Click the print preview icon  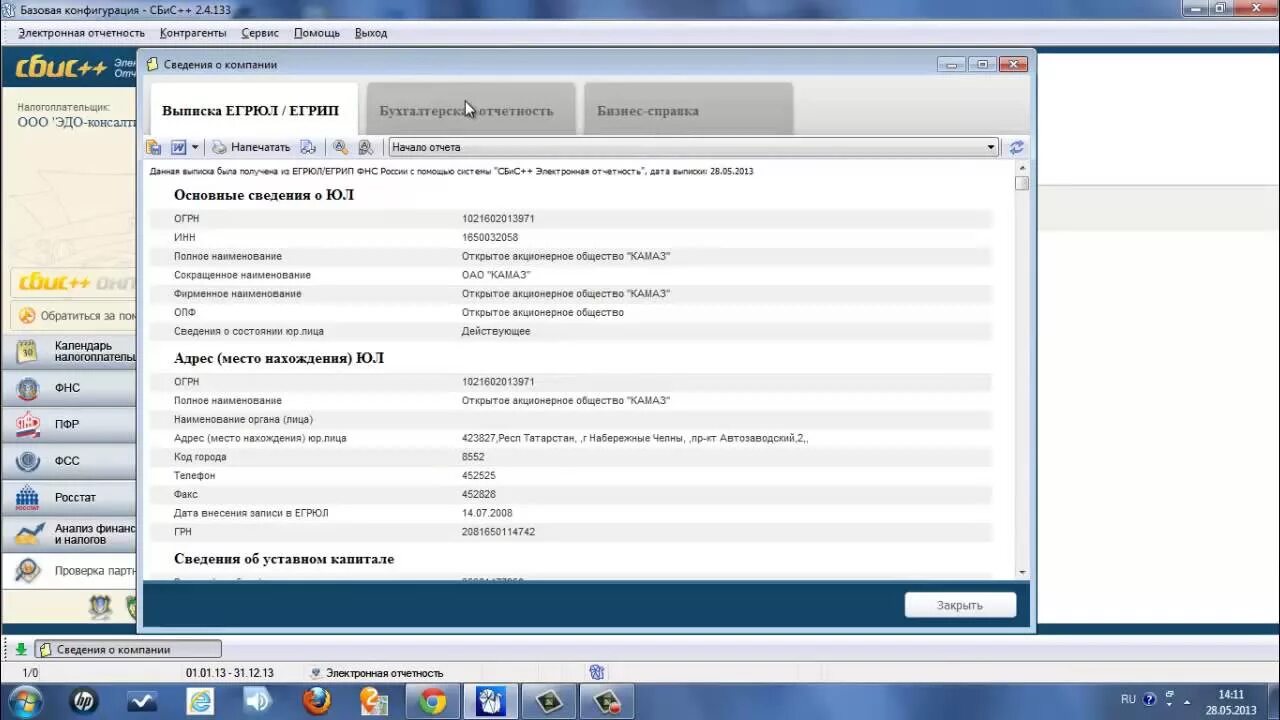point(308,147)
